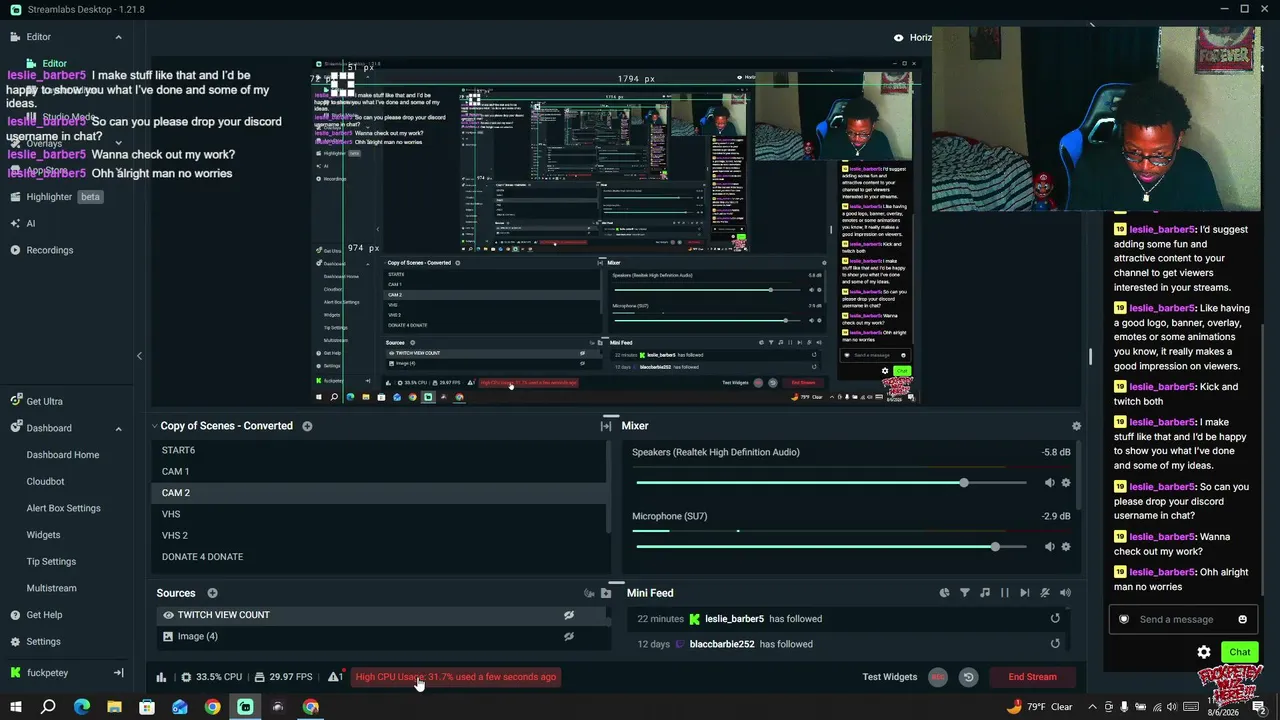Open File Explorer from taskbar

114,707
